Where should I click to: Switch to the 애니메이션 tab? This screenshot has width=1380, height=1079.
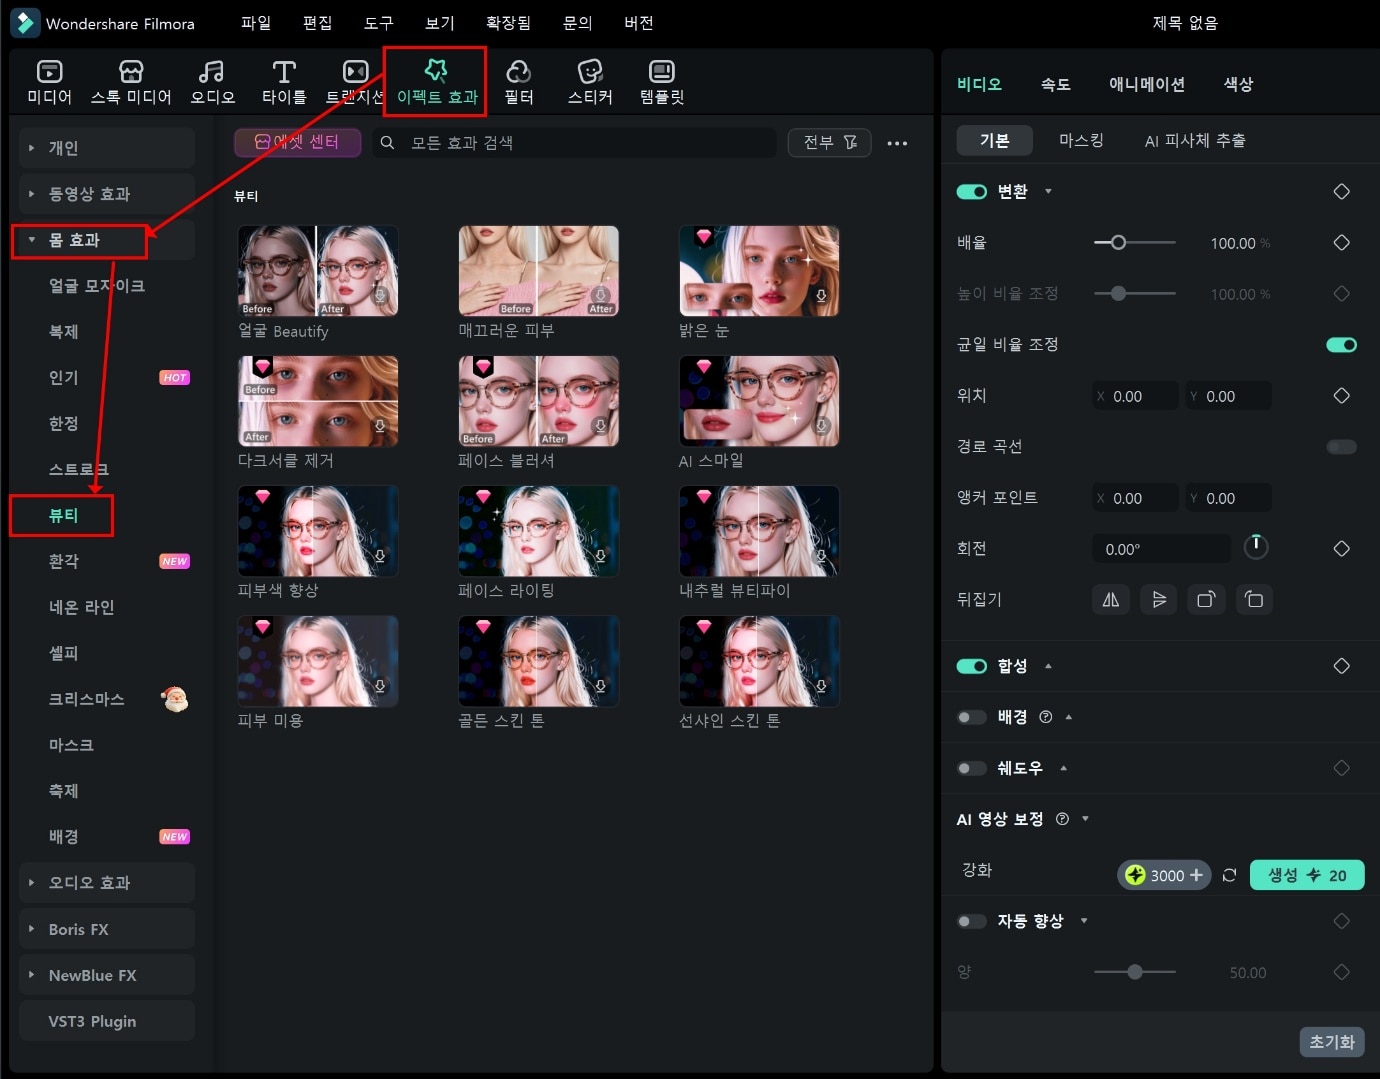point(1146,84)
